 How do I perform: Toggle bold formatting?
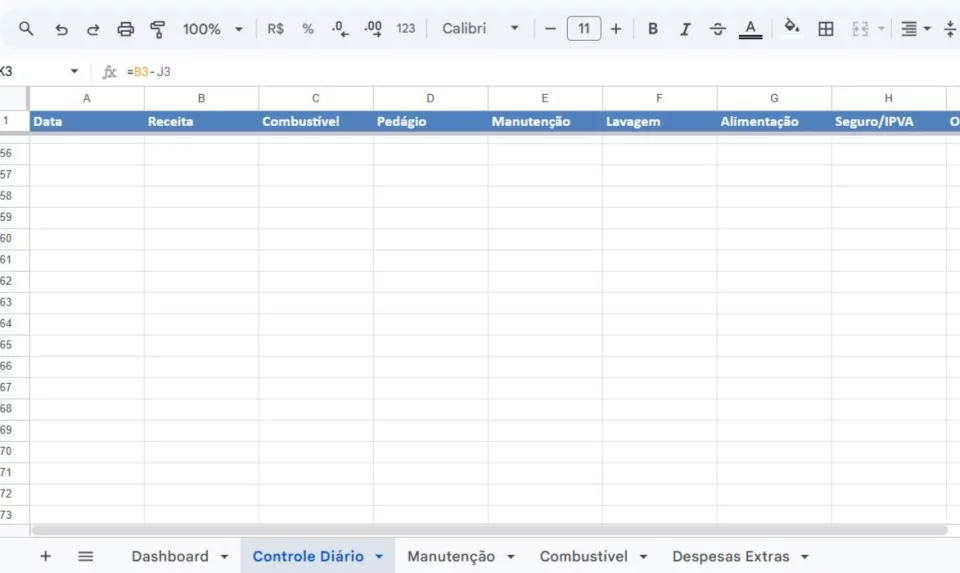point(653,29)
